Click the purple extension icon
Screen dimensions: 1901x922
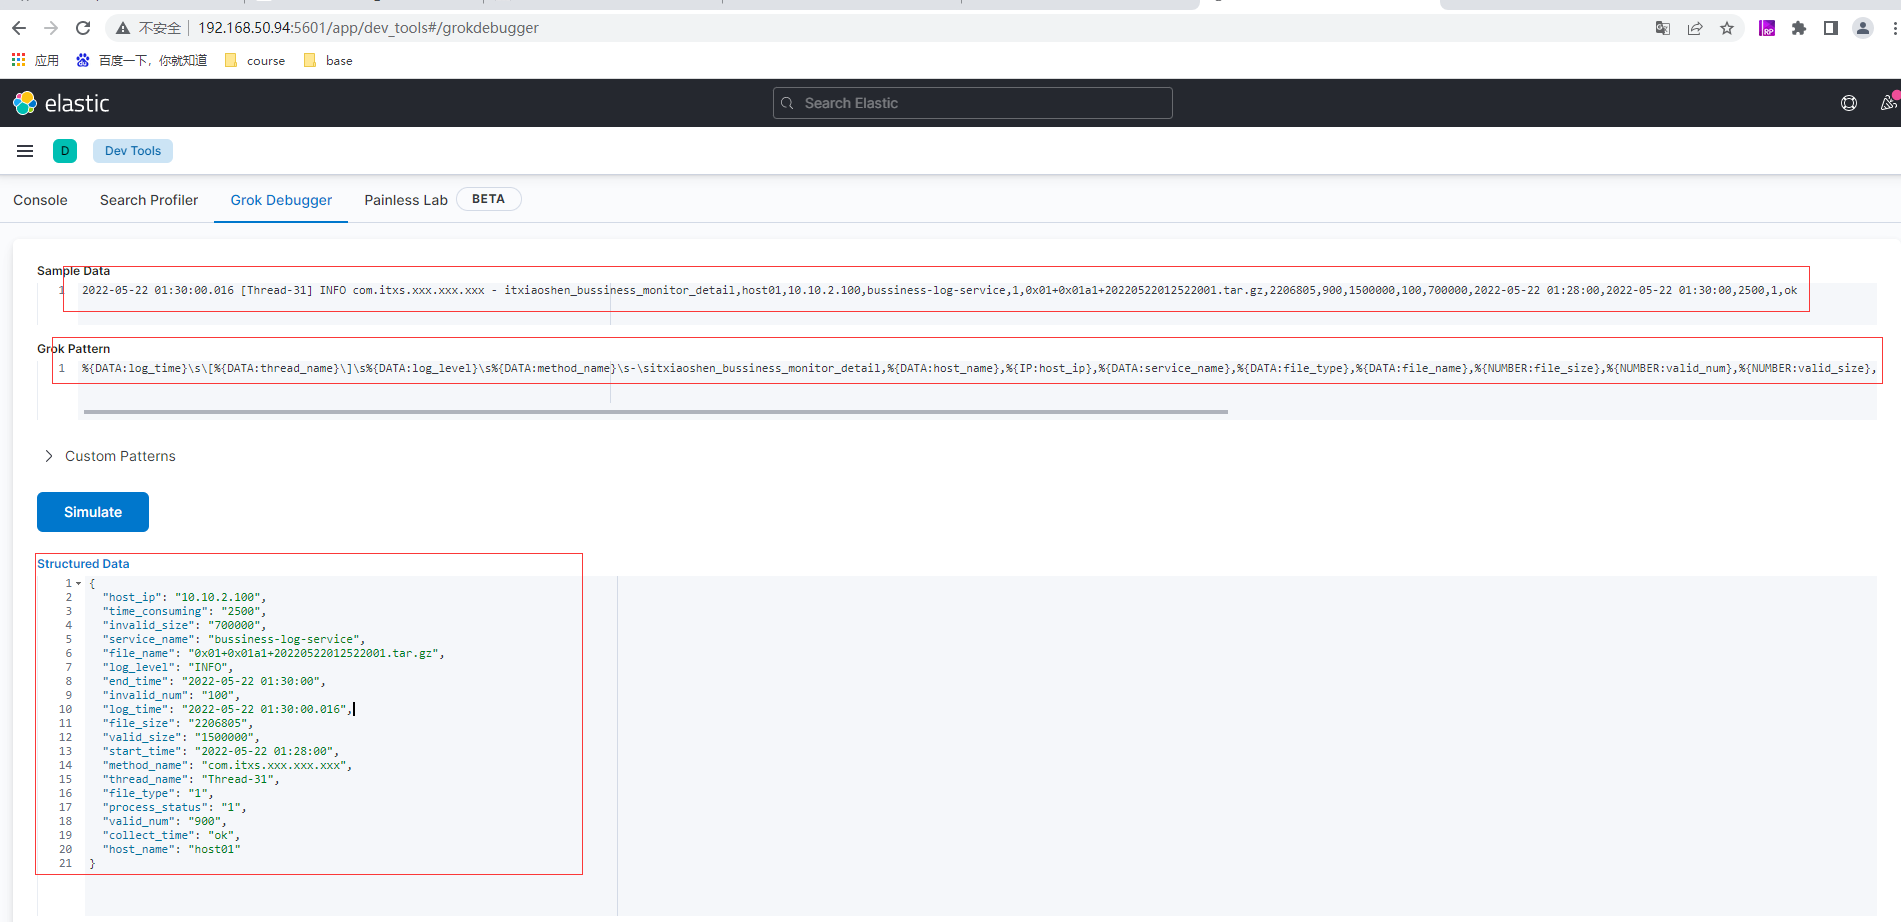pyautogui.click(x=1767, y=28)
